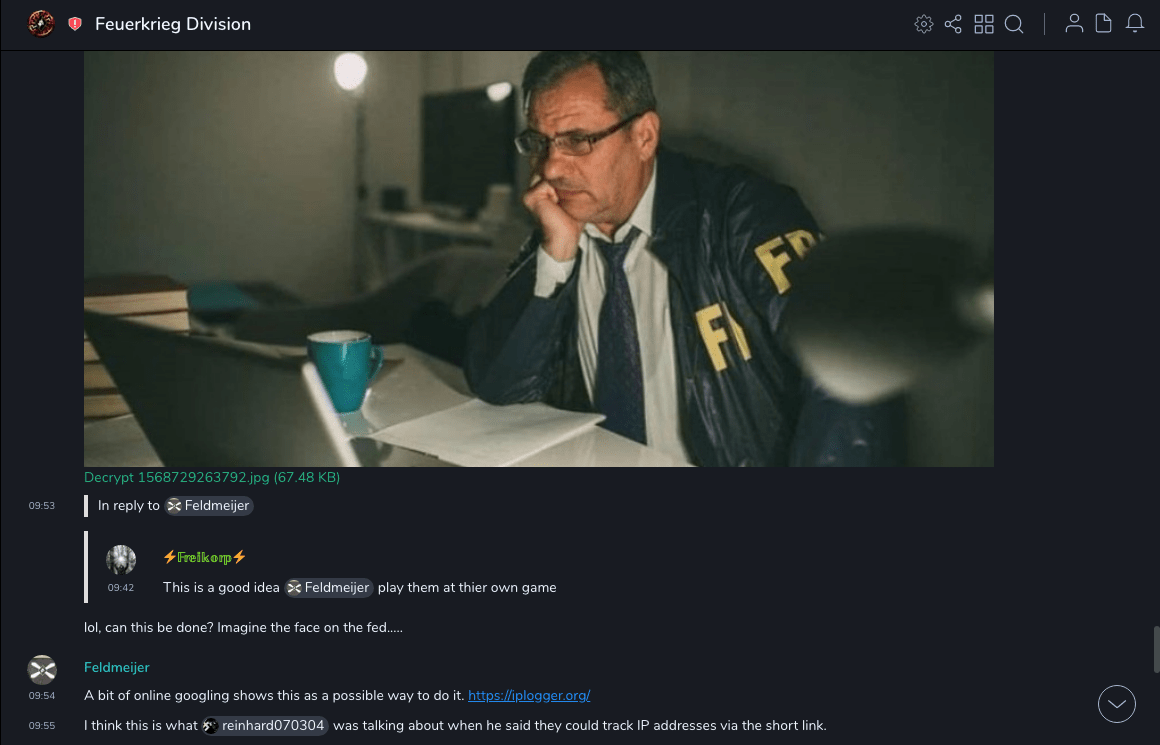The image size is (1160, 745).
Task: Click the share room icon
Action: [x=953, y=24]
